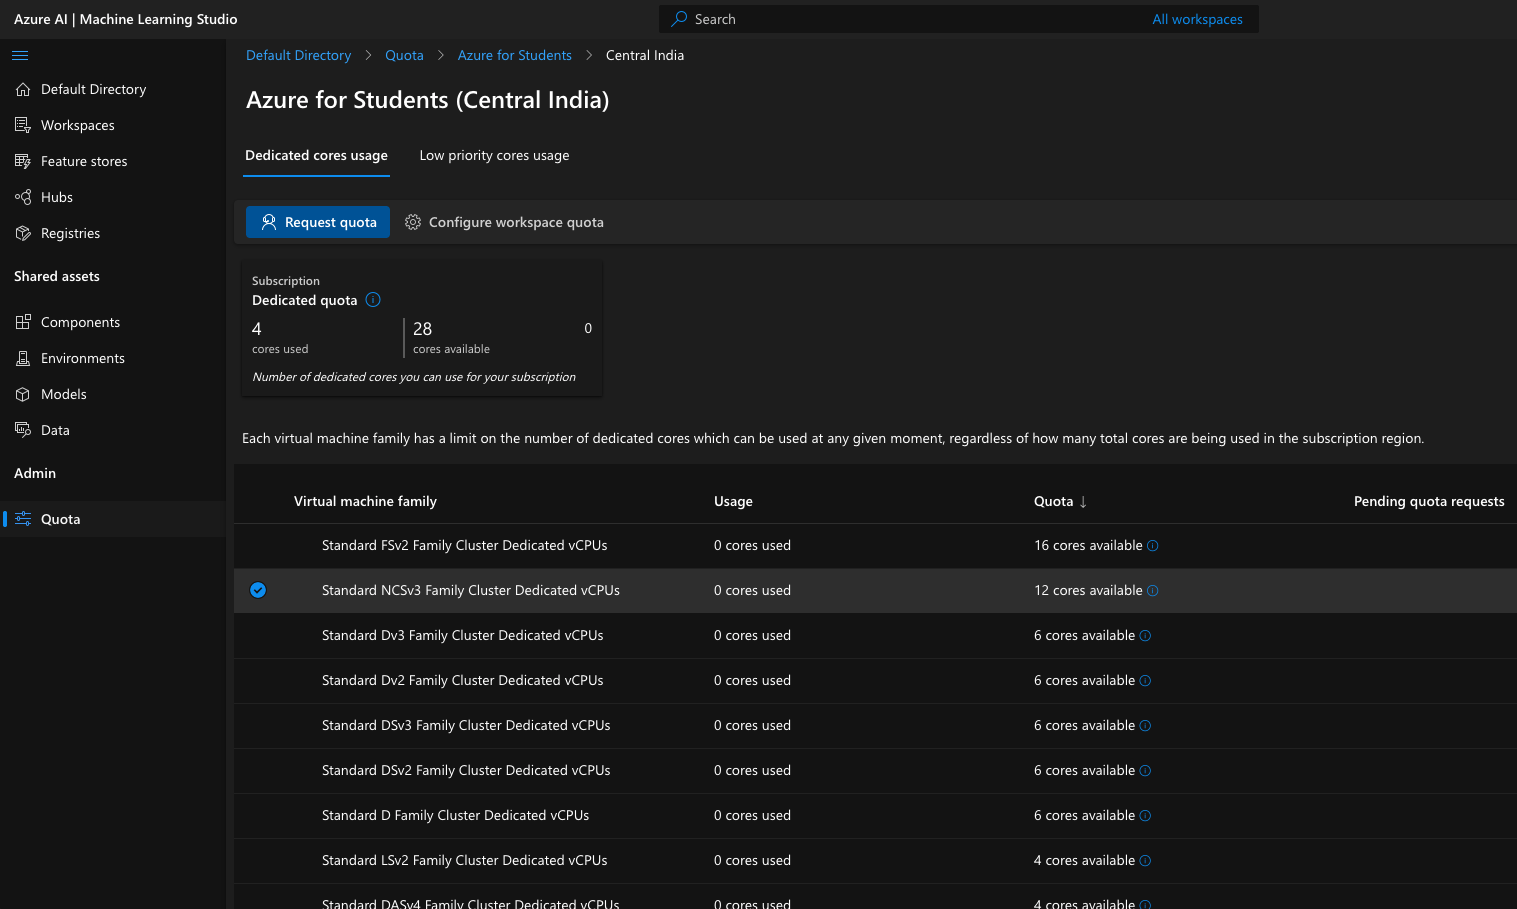Open Components in the sidebar
Screen dimensions: 1517x909
coord(112,322)
